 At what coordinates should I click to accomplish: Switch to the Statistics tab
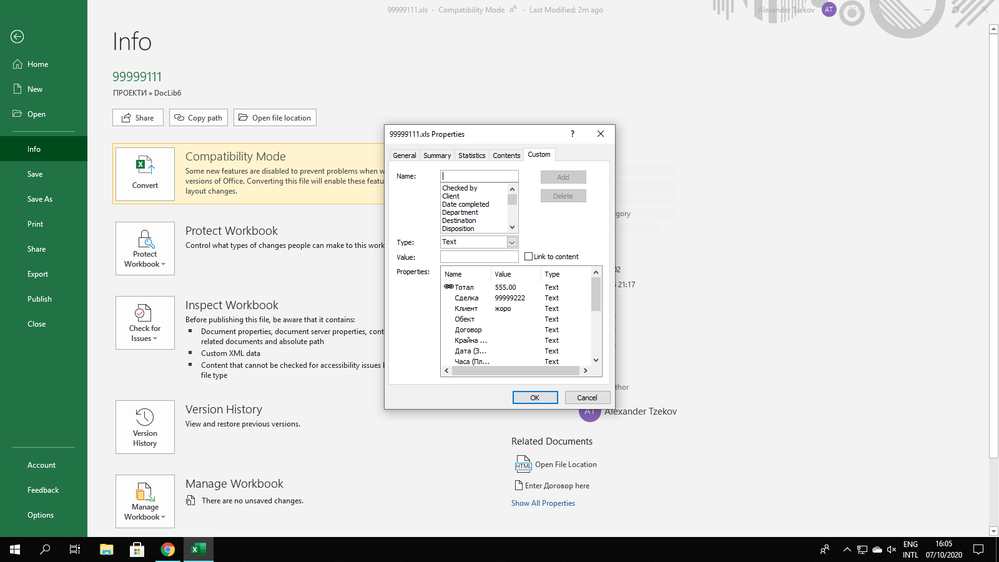pos(471,155)
